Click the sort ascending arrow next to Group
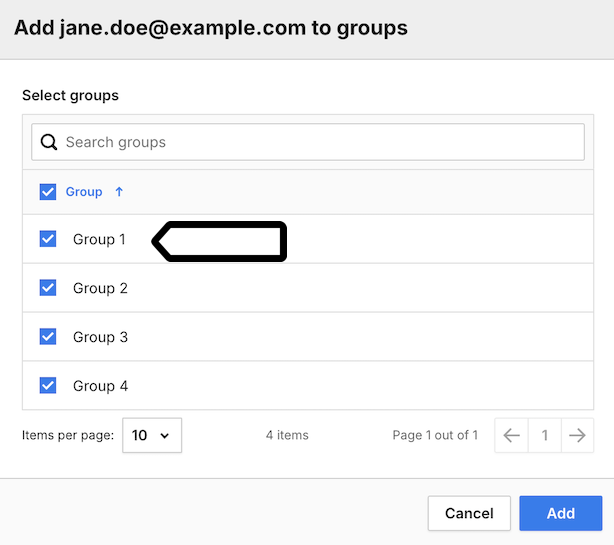 click(x=119, y=192)
